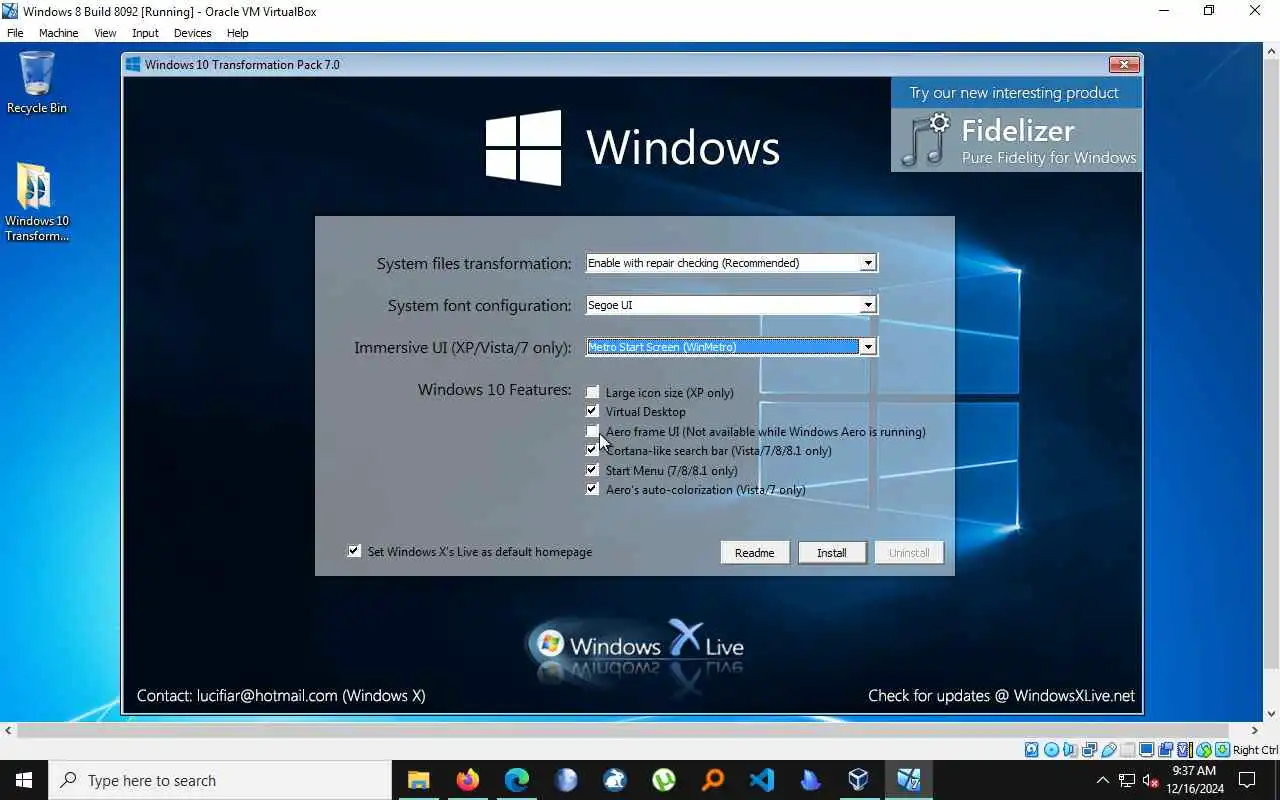Open File Explorer from the taskbar
This screenshot has width=1280, height=800.
pos(418,780)
